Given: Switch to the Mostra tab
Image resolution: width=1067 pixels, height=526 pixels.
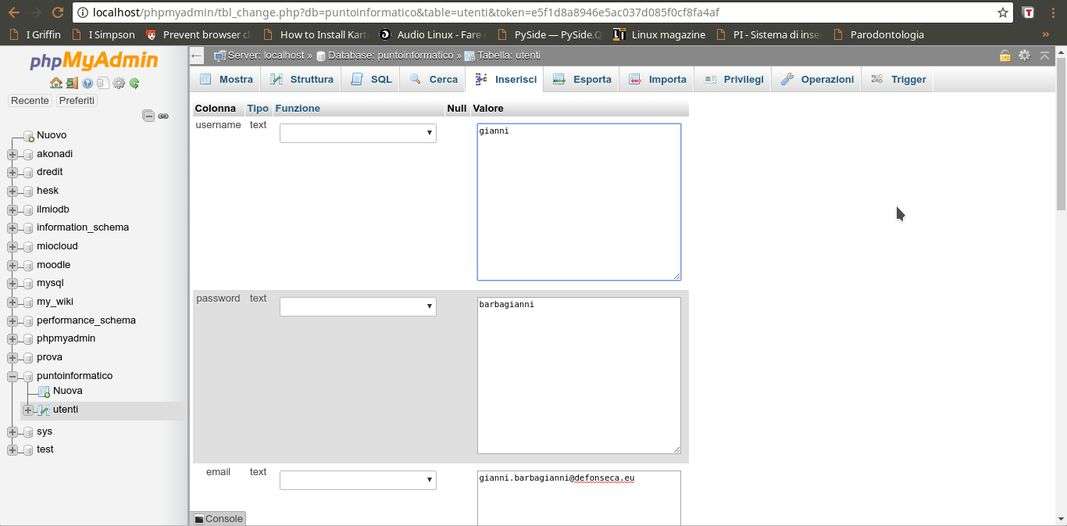Looking at the screenshot, I should point(225,80).
